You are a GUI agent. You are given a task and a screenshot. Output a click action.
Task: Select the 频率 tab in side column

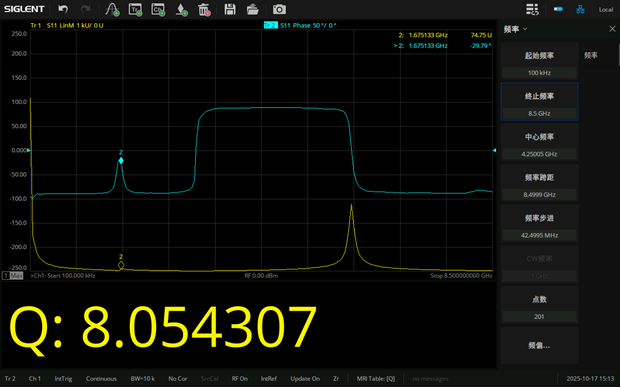pos(591,55)
